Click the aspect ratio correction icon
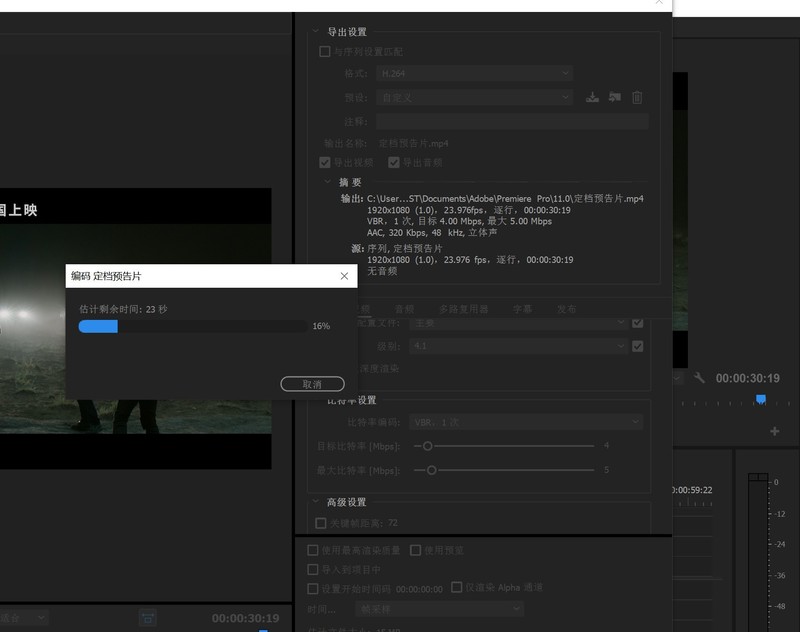Image resolution: width=800 pixels, height=632 pixels. (148, 618)
